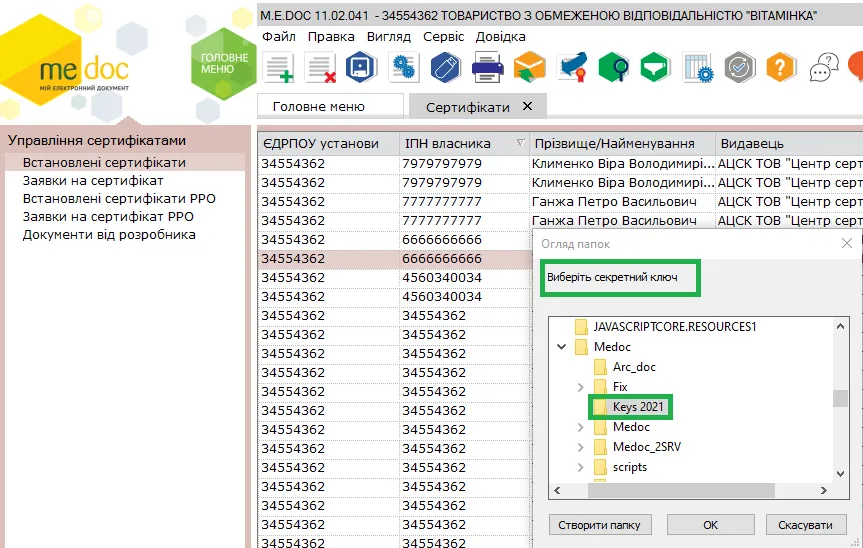Click the folder tree scroll-up arrow

pyautogui.click(x=840, y=326)
